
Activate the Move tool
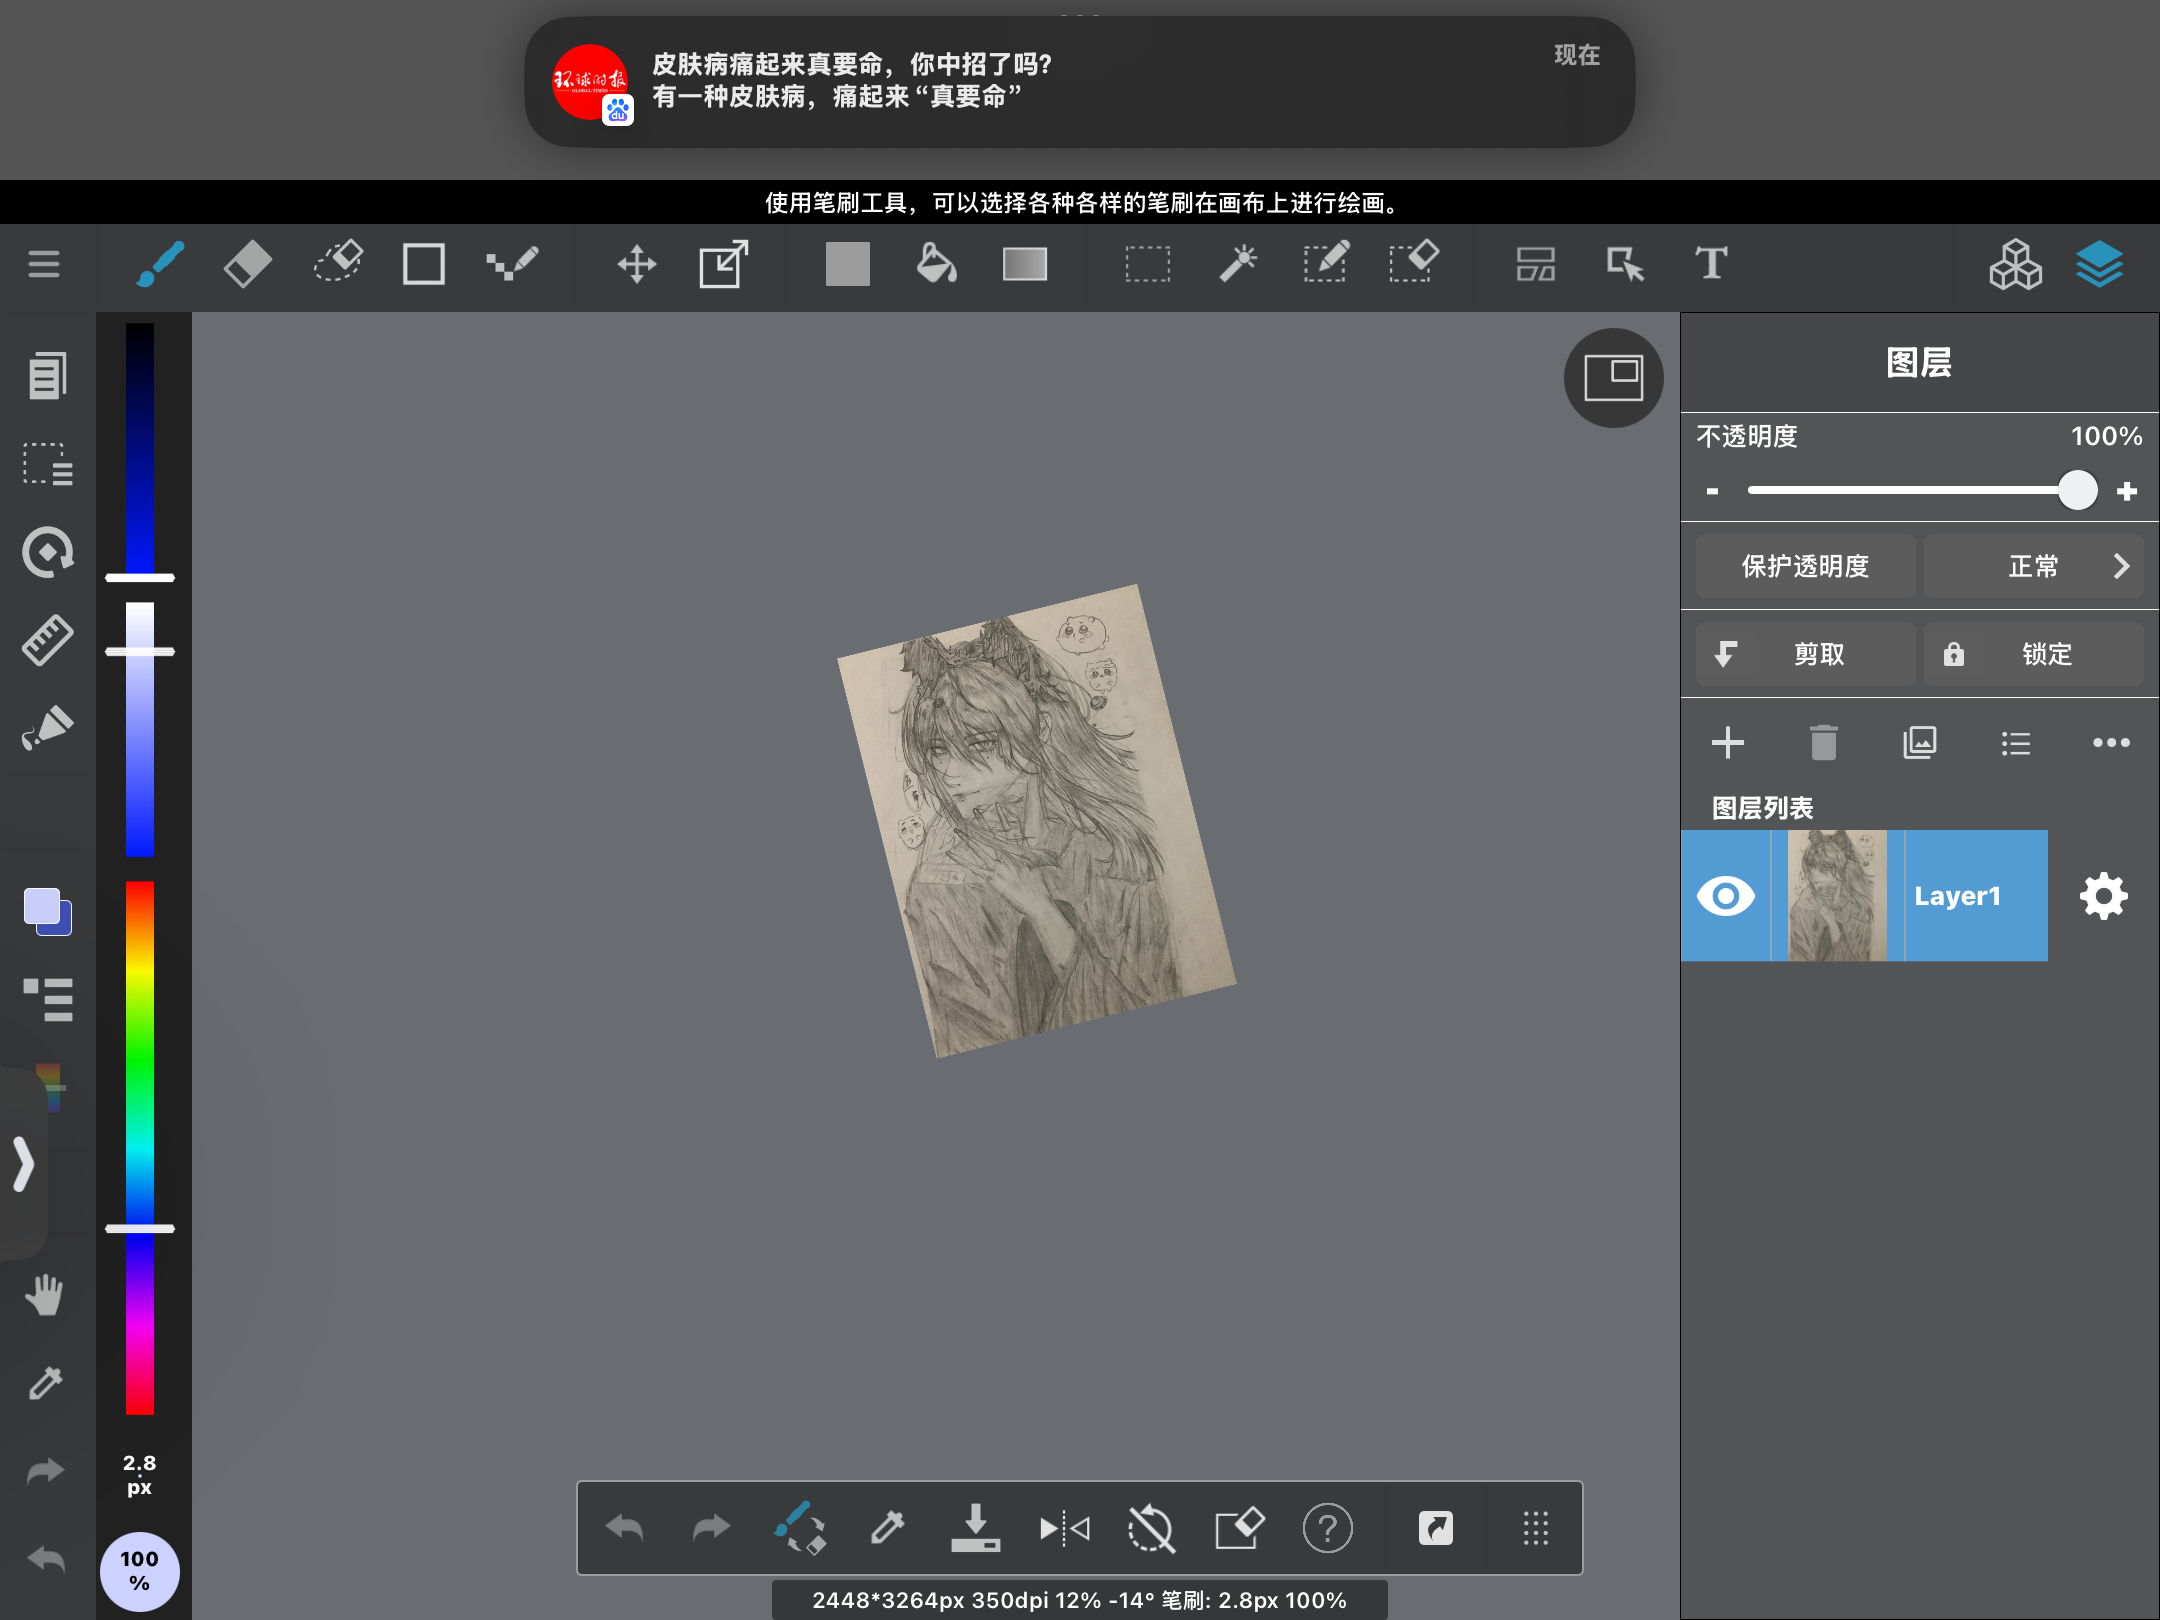pos(636,265)
